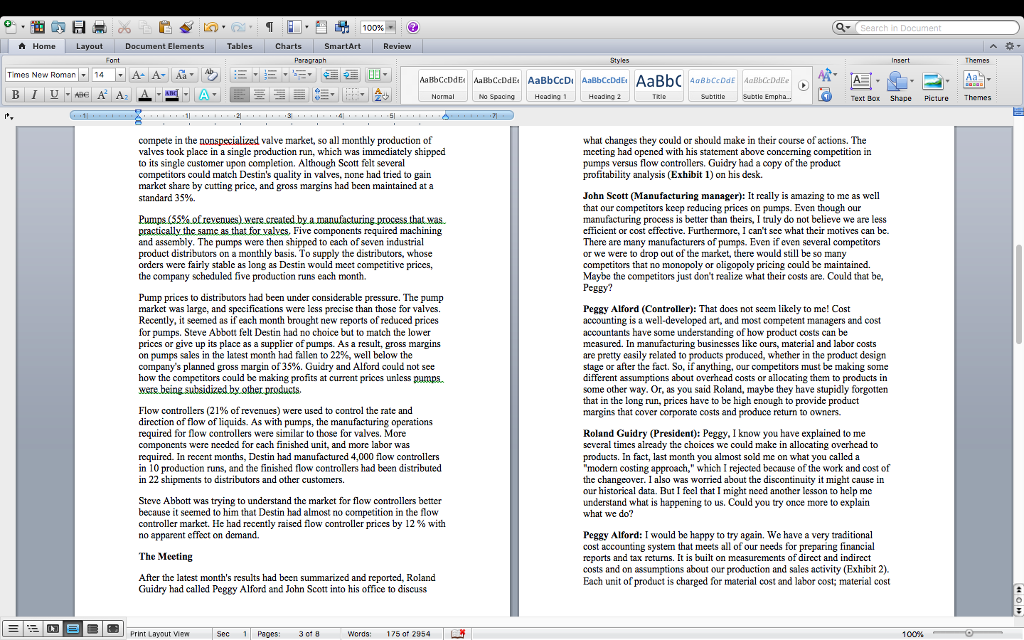Click the Search in Document field
The height and width of the screenshot is (640, 1024).
(x=936, y=27)
